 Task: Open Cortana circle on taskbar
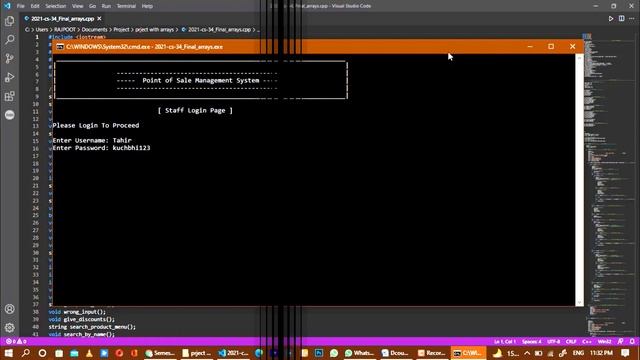click(x=42, y=353)
